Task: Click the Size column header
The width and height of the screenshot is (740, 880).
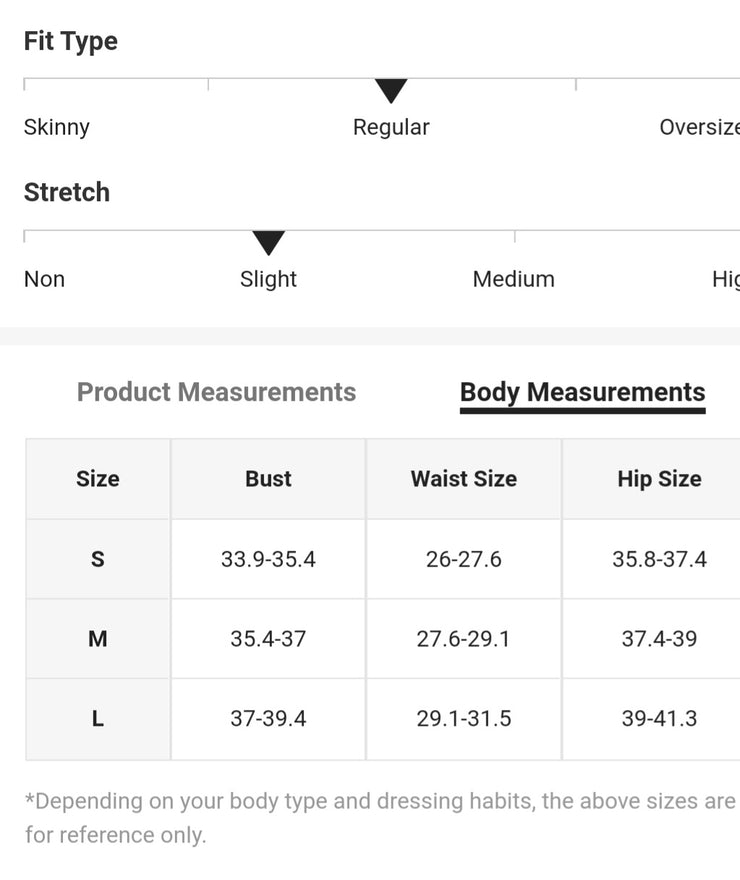Action: click(98, 479)
